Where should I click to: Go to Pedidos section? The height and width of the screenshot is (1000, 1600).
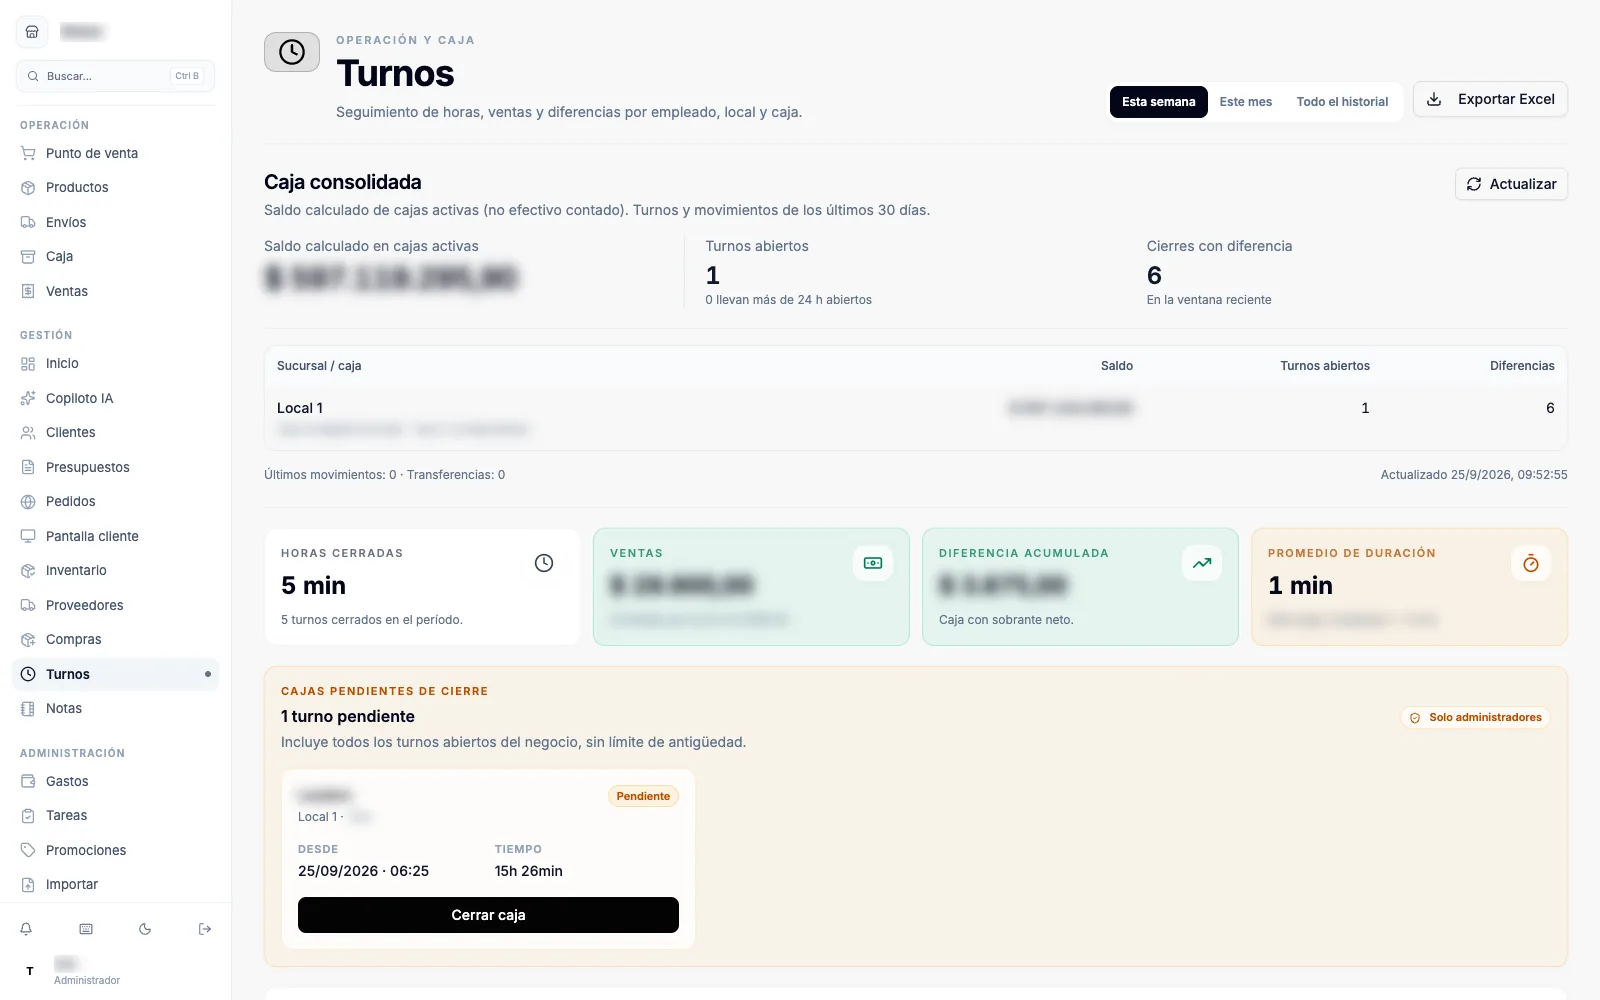point(116,501)
